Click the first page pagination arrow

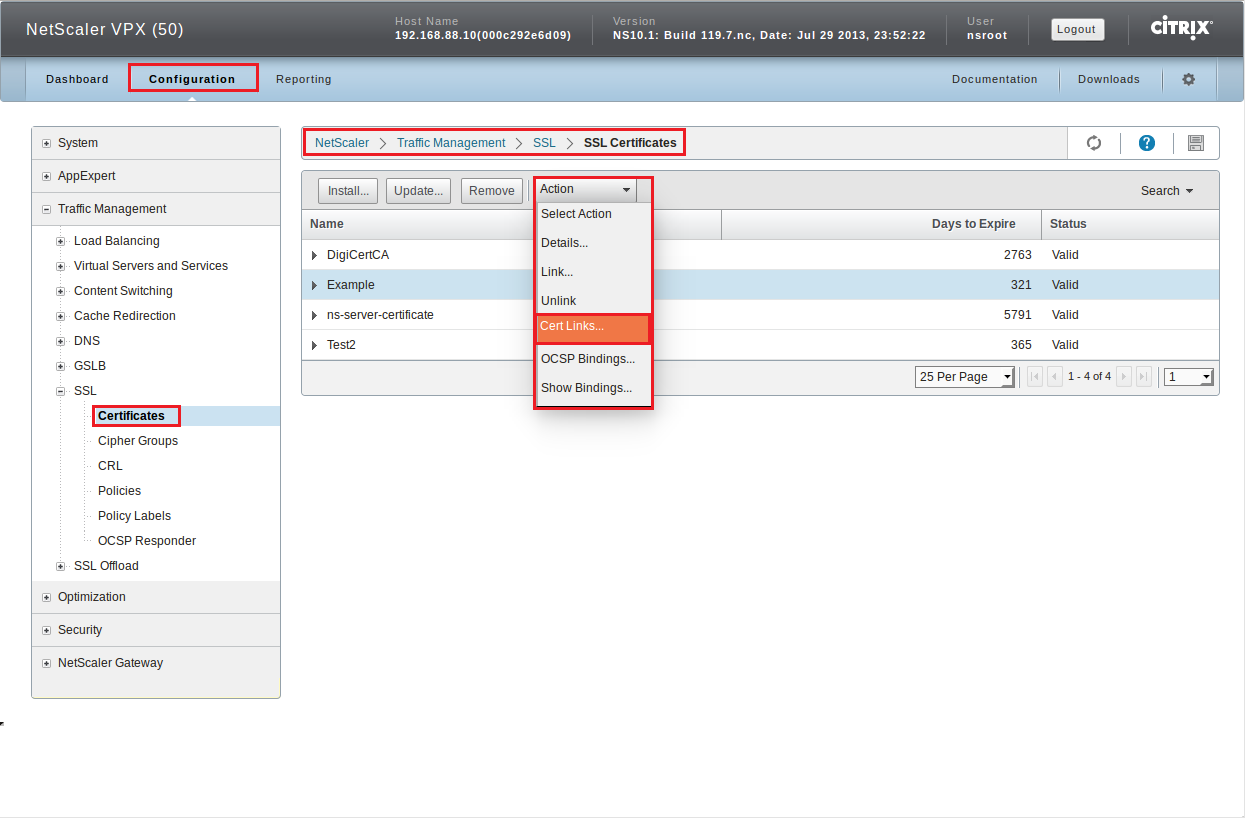(1035, 377)
